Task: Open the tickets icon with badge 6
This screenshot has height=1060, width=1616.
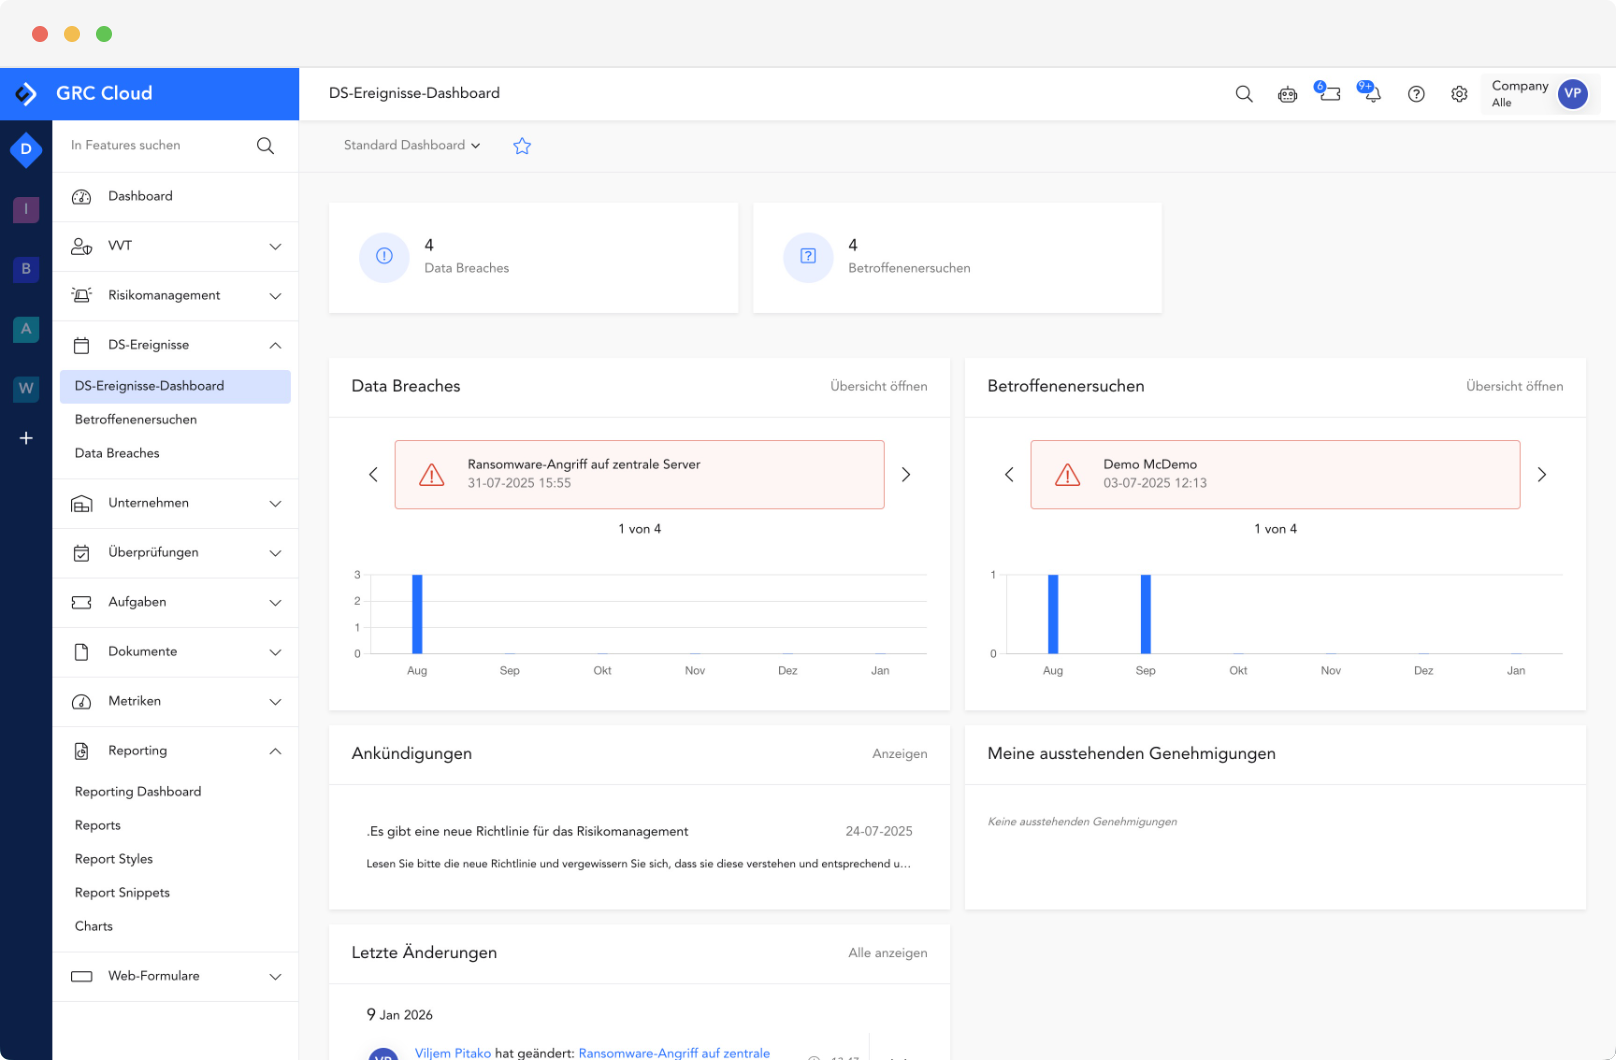Action: tap(1329, 93)
